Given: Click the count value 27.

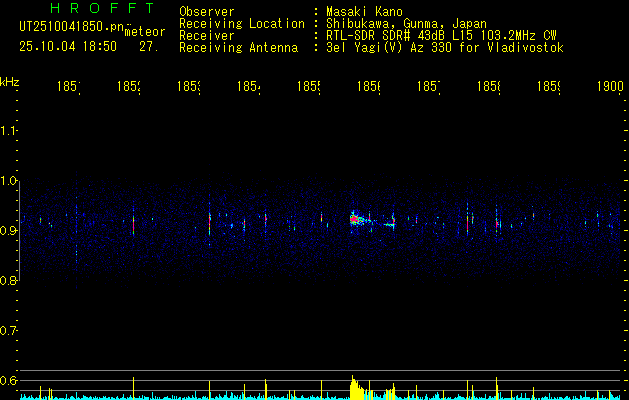Looking at the screenshot, I should tap(149, 47).
